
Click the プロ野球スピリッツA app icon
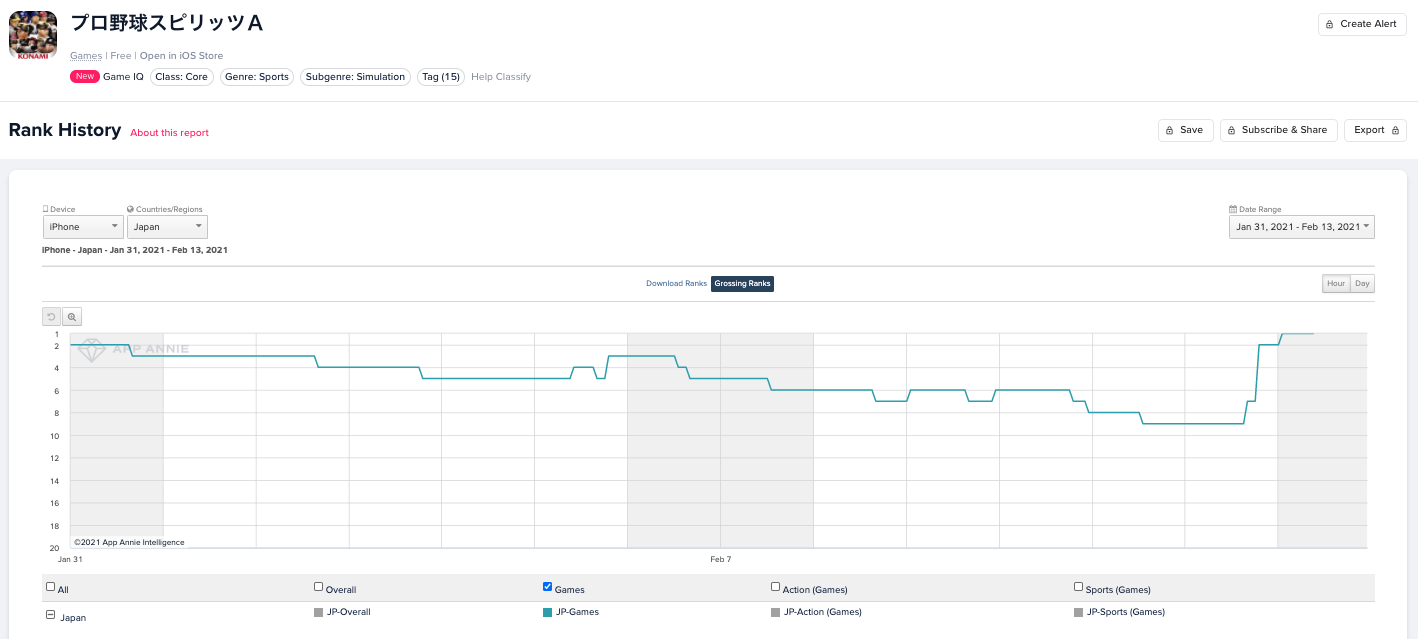click(x=33, y=35)
